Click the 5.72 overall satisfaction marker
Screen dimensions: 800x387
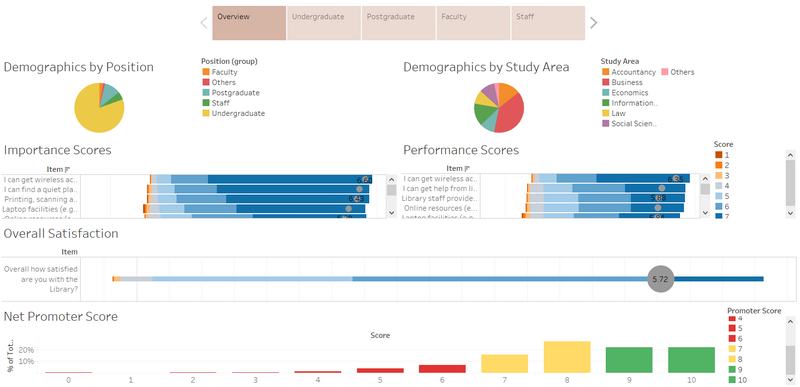(x=660, y=279)
